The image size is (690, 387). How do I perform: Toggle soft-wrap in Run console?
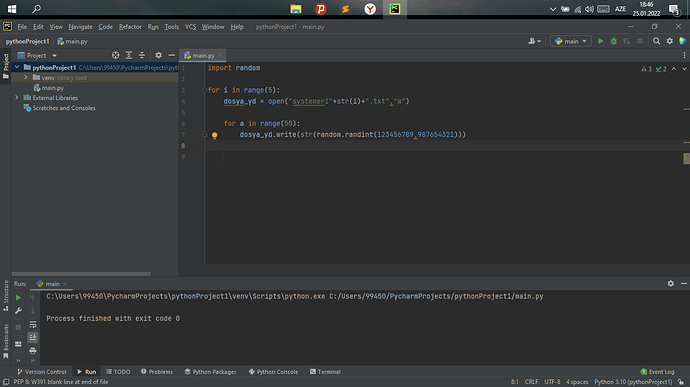click(33, 324)
